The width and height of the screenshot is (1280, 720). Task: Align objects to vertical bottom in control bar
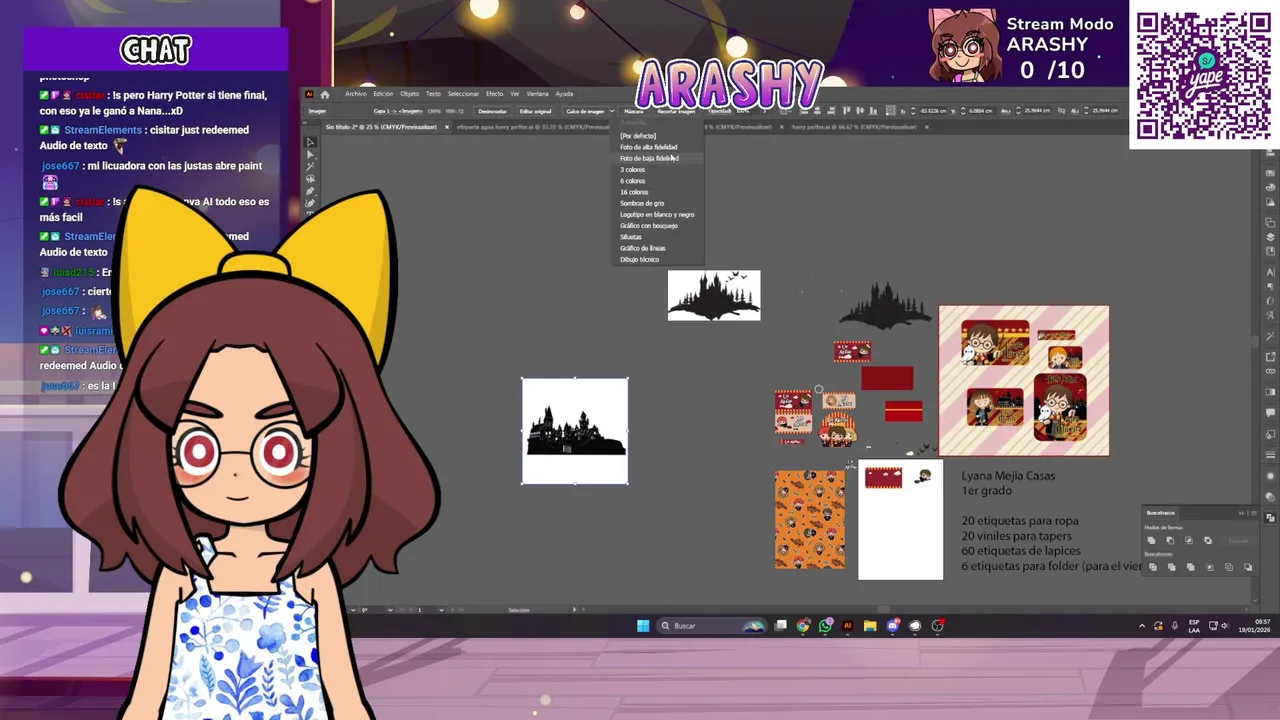(x=873, y=111)
